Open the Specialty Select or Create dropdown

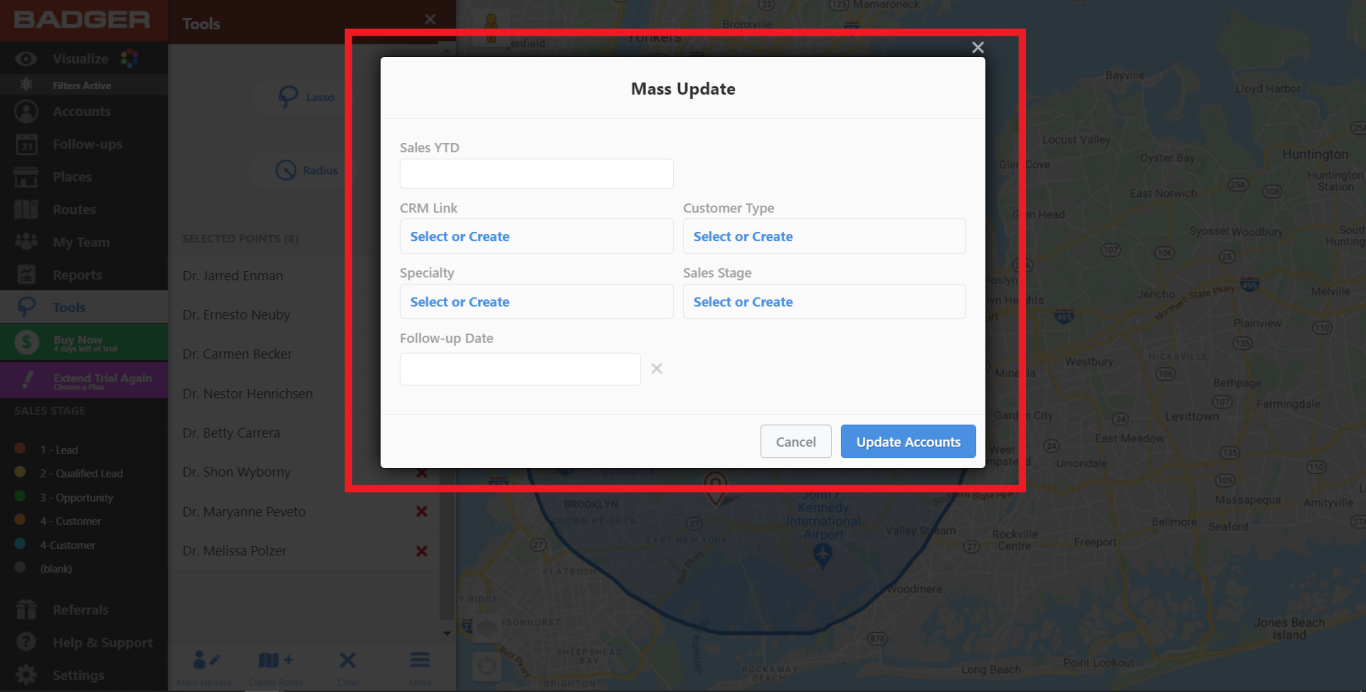[x=536, y=301]
